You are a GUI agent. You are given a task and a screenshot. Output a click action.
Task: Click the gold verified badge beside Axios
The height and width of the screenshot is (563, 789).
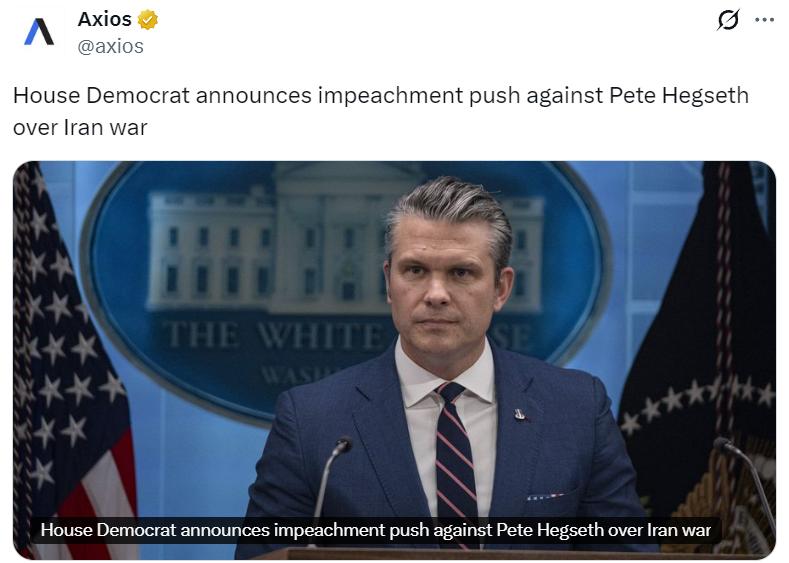tap(147, 20)
